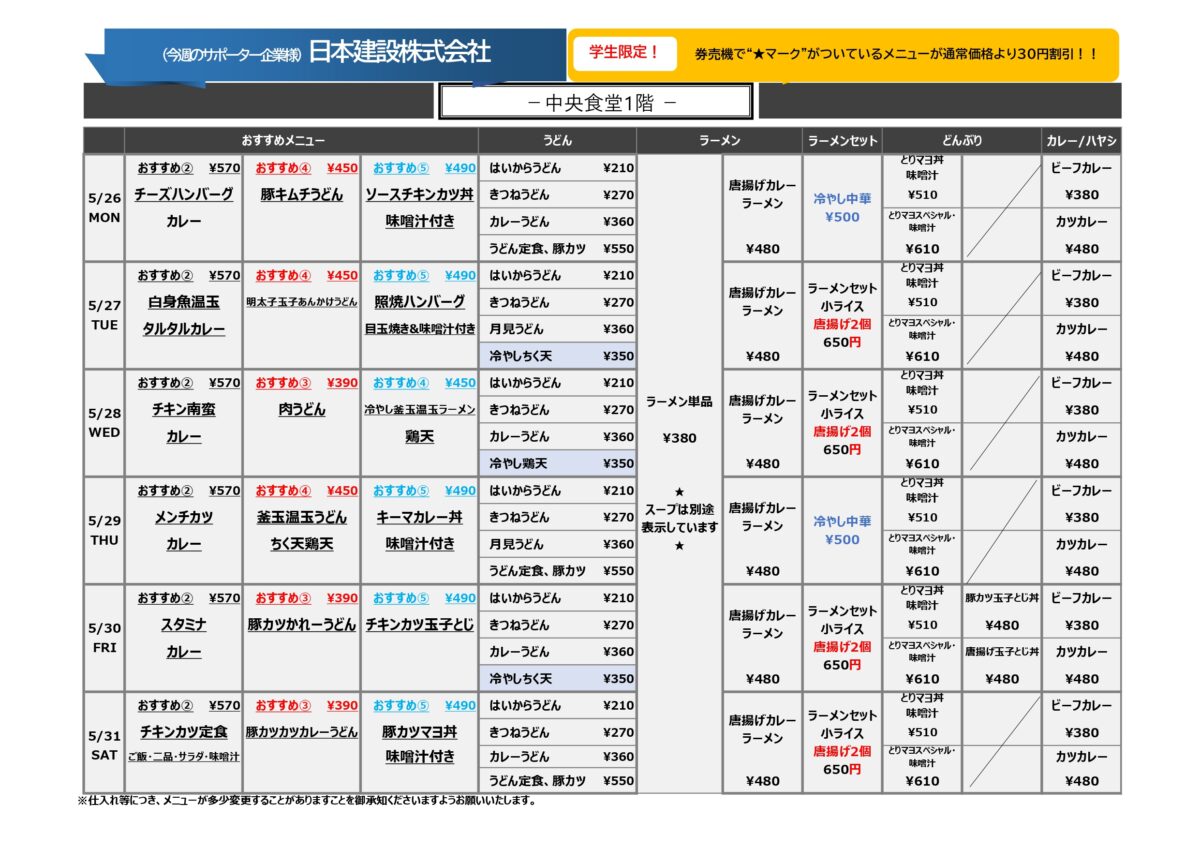Click Thursday's 月見うどん row
The image size is (1200, 849).
coord(558,544)
